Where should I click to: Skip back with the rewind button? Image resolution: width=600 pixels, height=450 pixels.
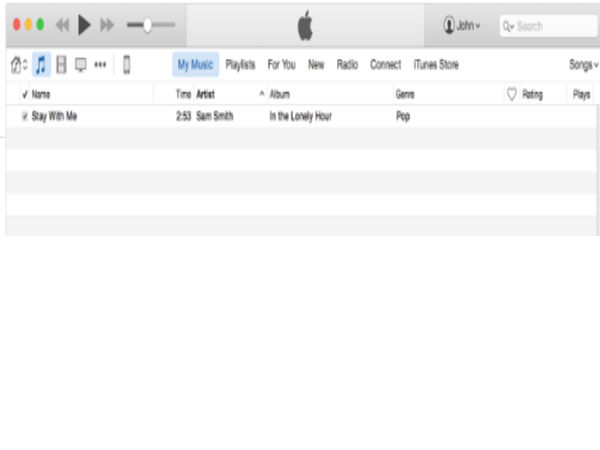coord(62,25)
